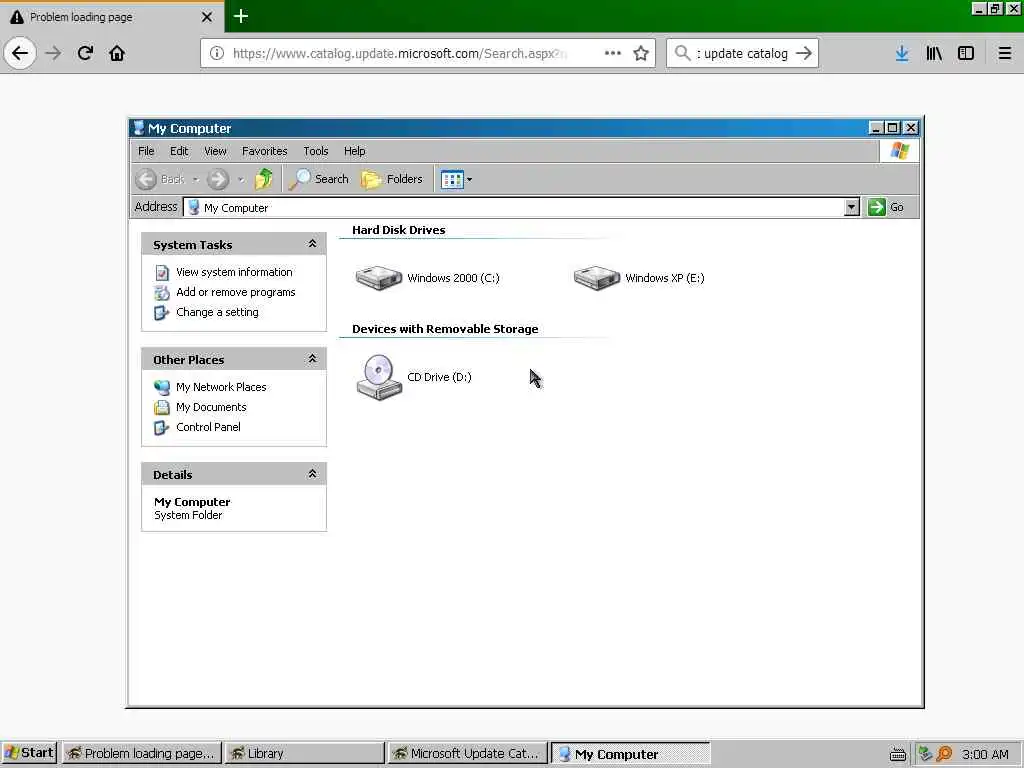Expand the Address bar dropdown

coord(851,207)
